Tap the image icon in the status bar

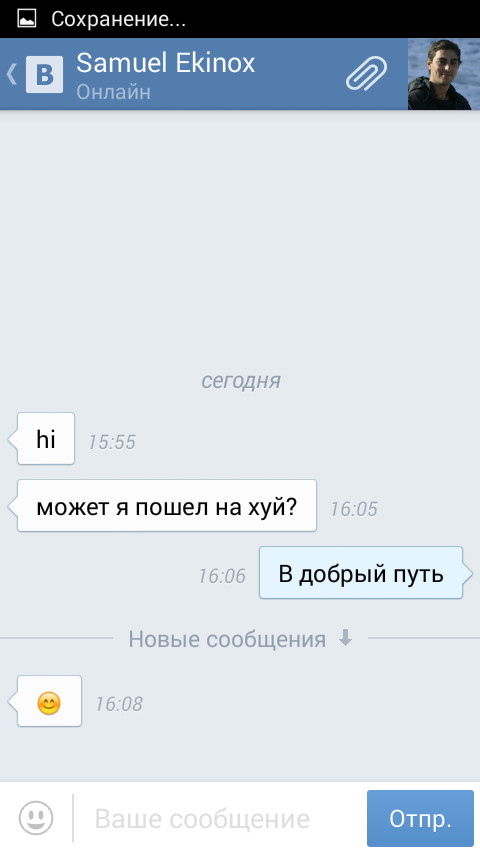click(x=26, y=19)
